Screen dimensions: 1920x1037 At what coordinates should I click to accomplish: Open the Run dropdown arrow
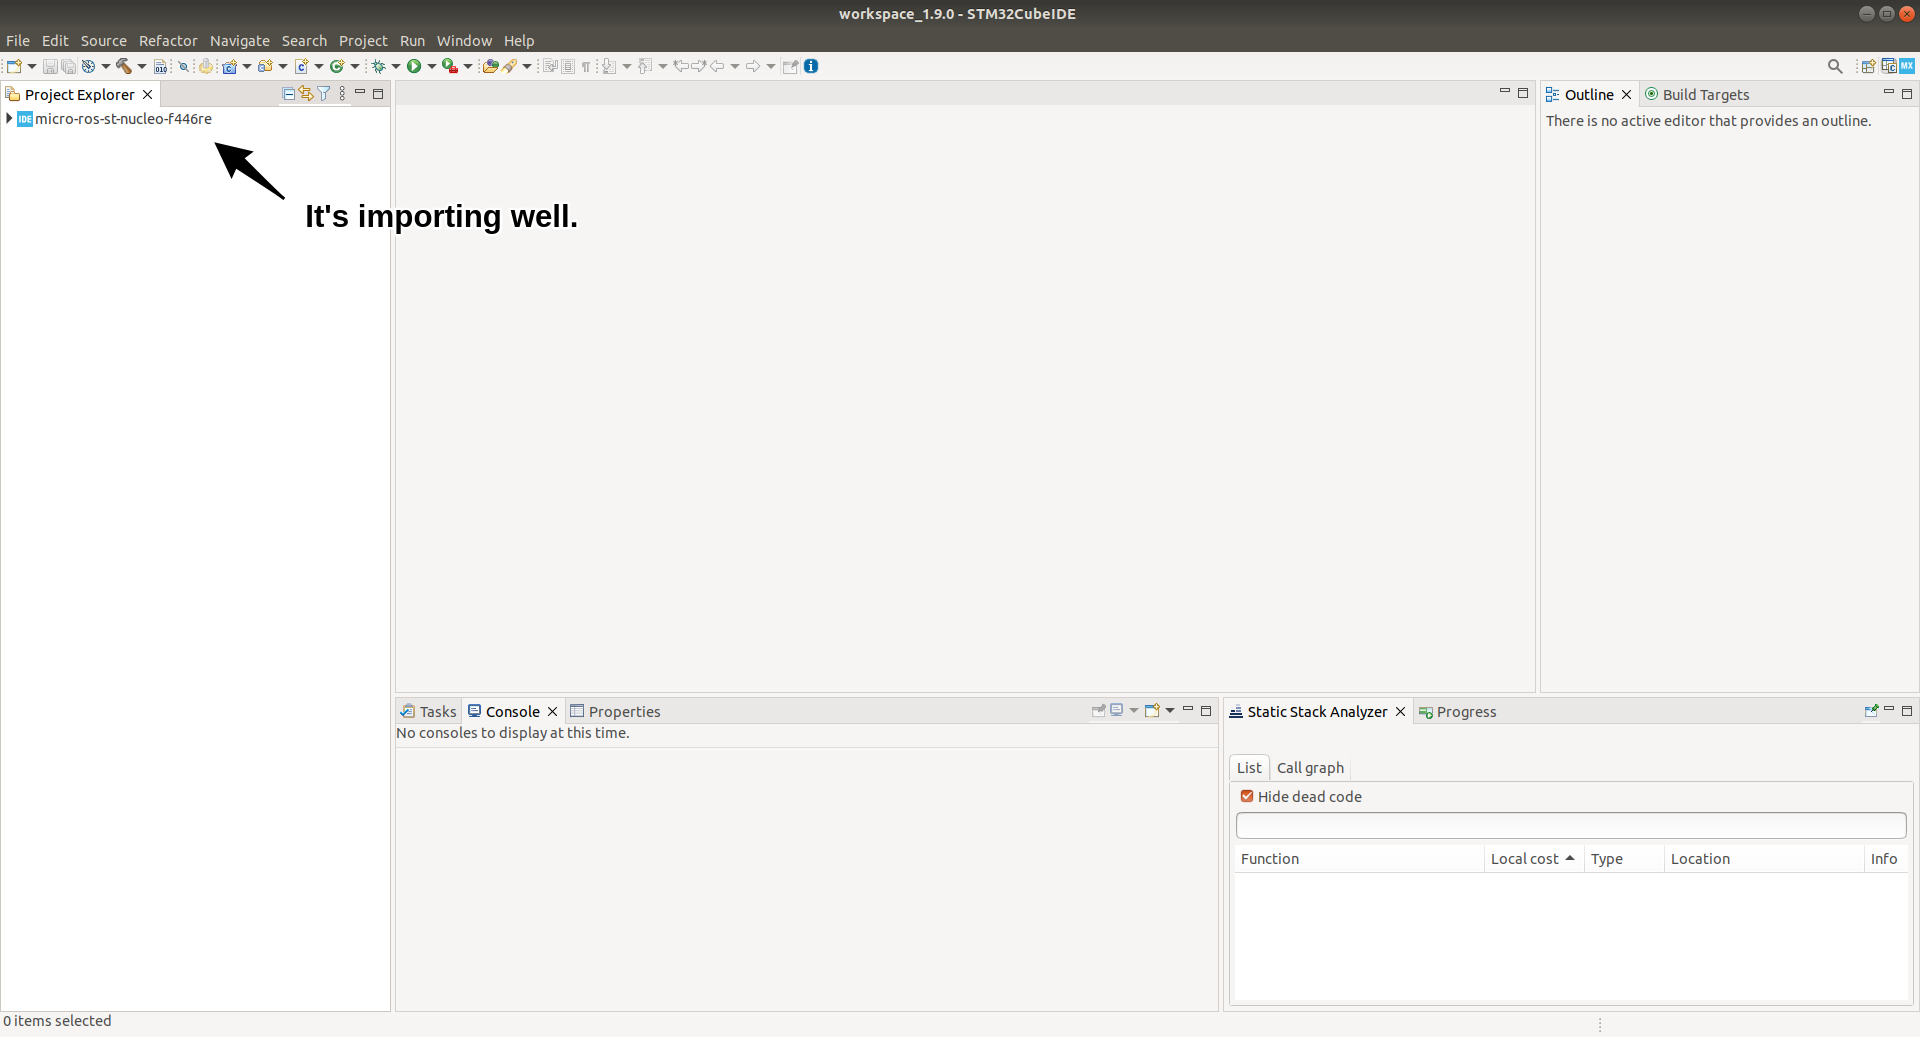tap(432, 66)
